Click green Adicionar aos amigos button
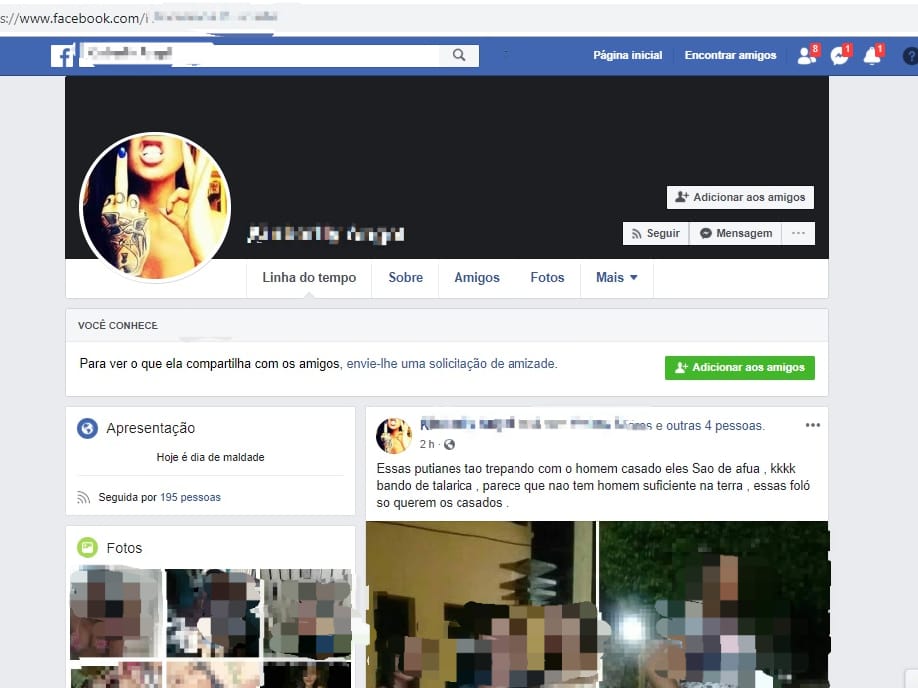 [739, 368]
